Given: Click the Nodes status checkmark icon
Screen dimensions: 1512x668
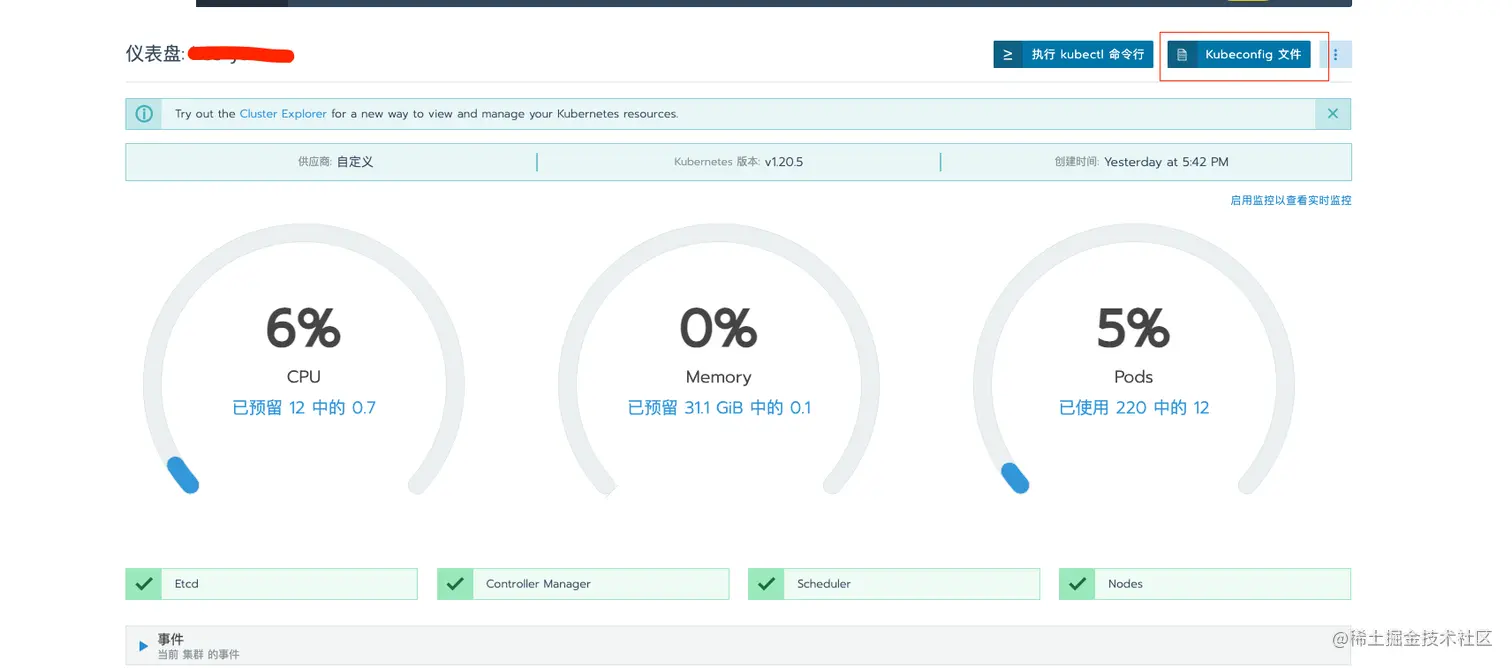Looking at the screenshot, I should (x=1077, y=584).
